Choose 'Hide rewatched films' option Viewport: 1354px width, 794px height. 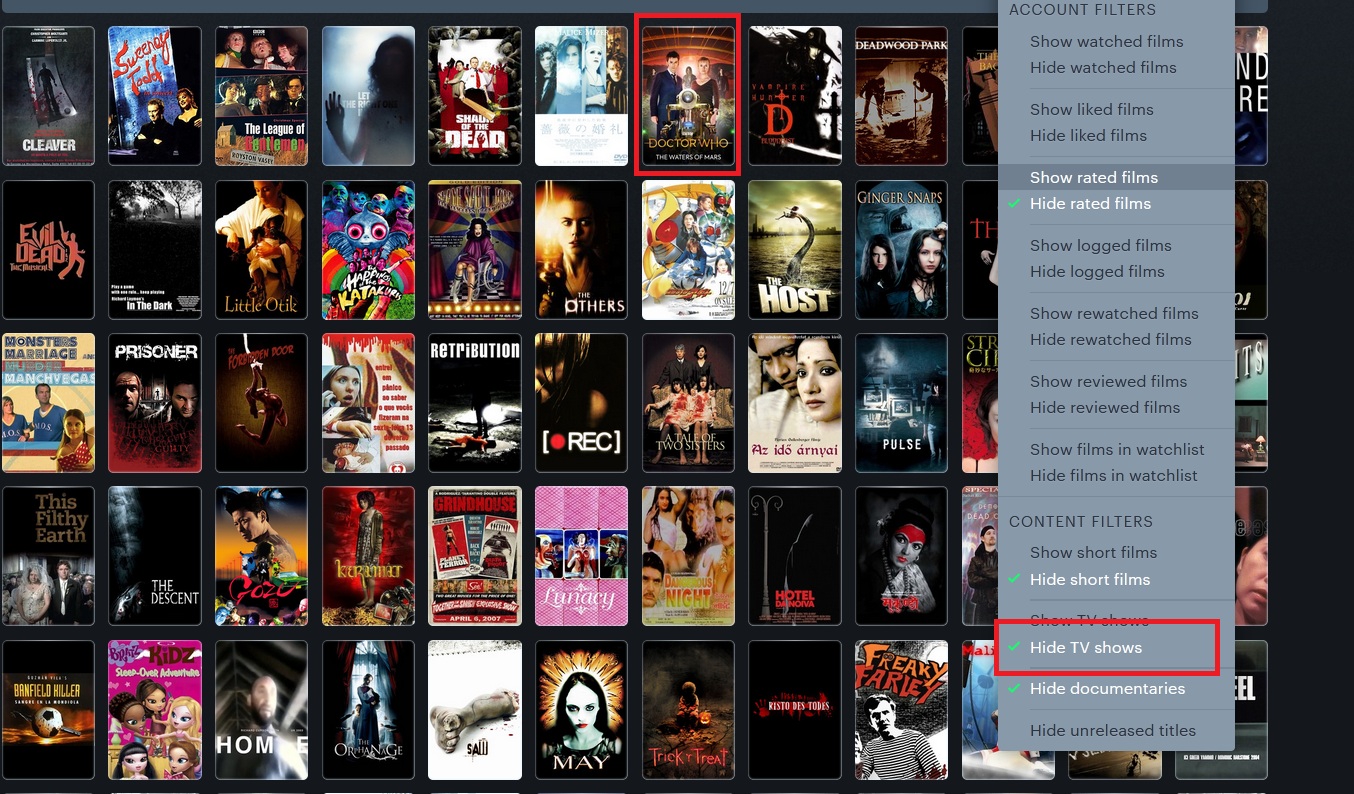coord(1111,339)
